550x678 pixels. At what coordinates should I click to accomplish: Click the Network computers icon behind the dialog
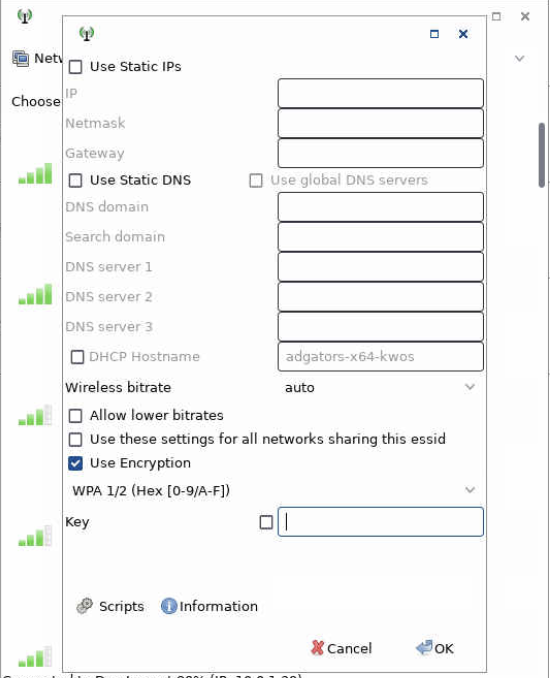coord(20,58)
